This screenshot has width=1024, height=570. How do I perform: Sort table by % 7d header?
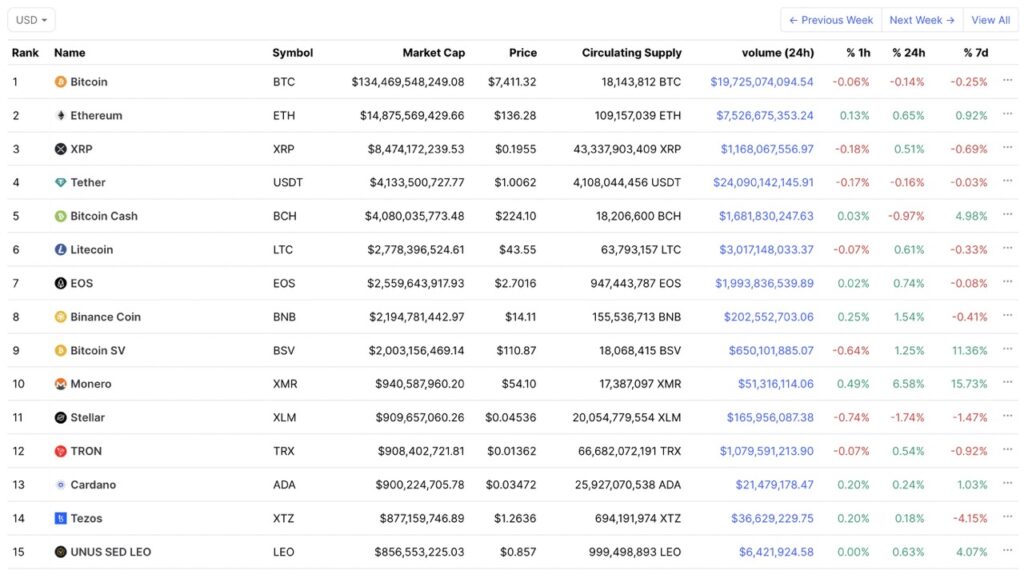[x=976, y=53]
